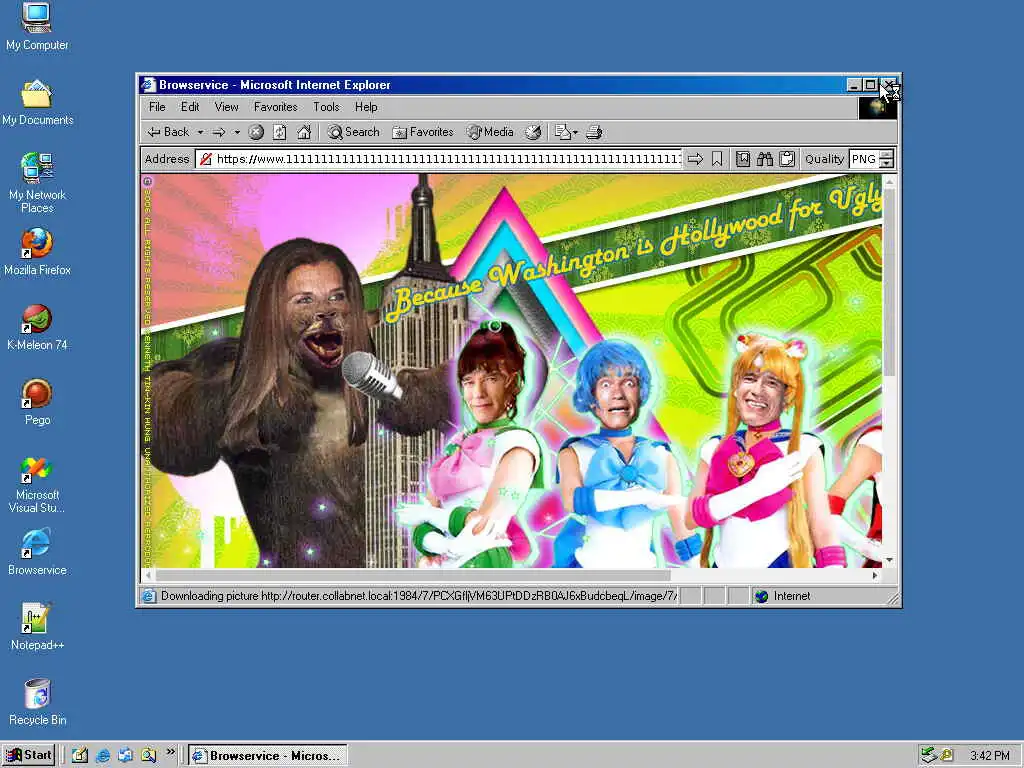The image size is (1024, 768).
Task: Click the third Quick Launch icon
Action: coord(125,756)
